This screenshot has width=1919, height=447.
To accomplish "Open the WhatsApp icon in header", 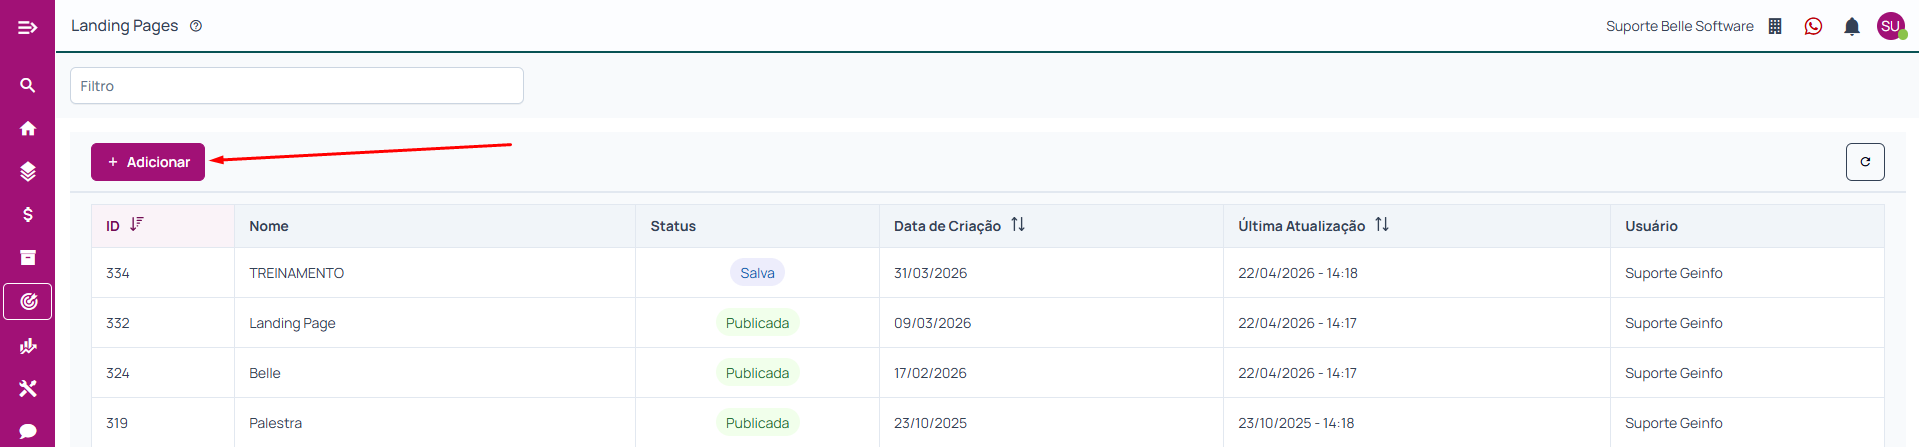I will click(1813, 27).
